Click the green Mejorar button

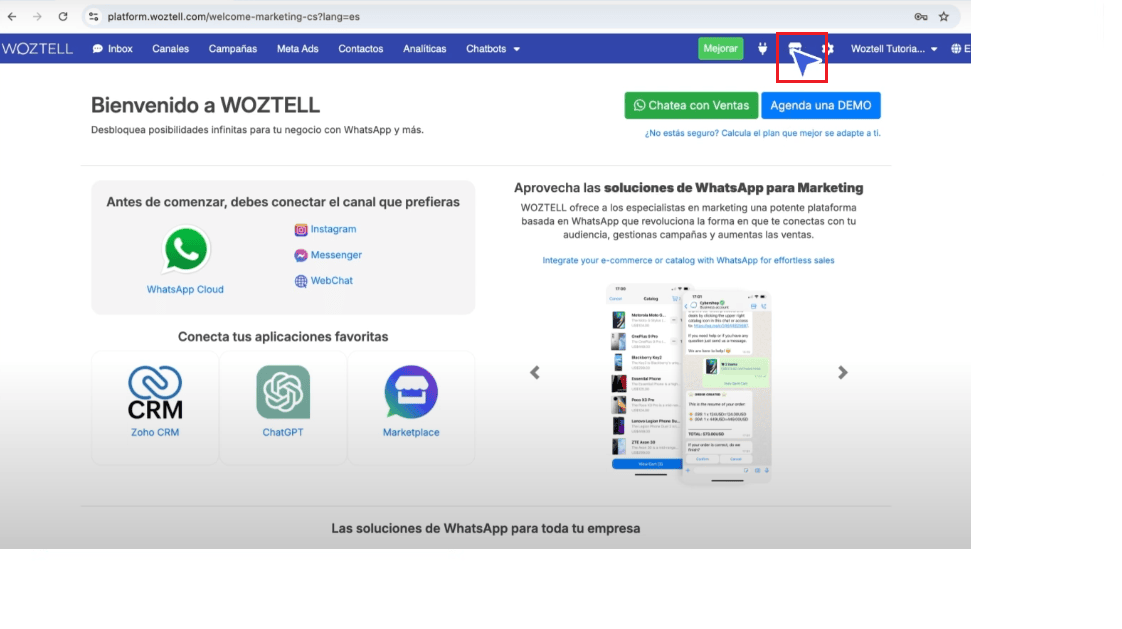[721, 49]
